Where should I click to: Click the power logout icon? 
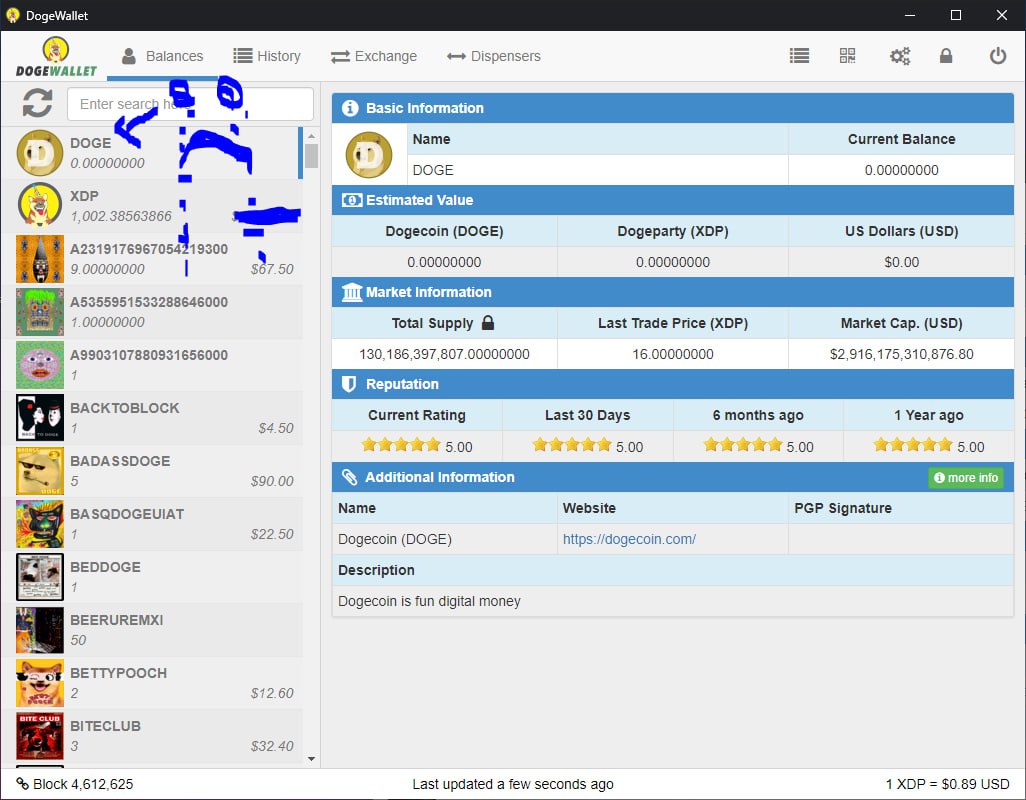click(x=997, y=56)
